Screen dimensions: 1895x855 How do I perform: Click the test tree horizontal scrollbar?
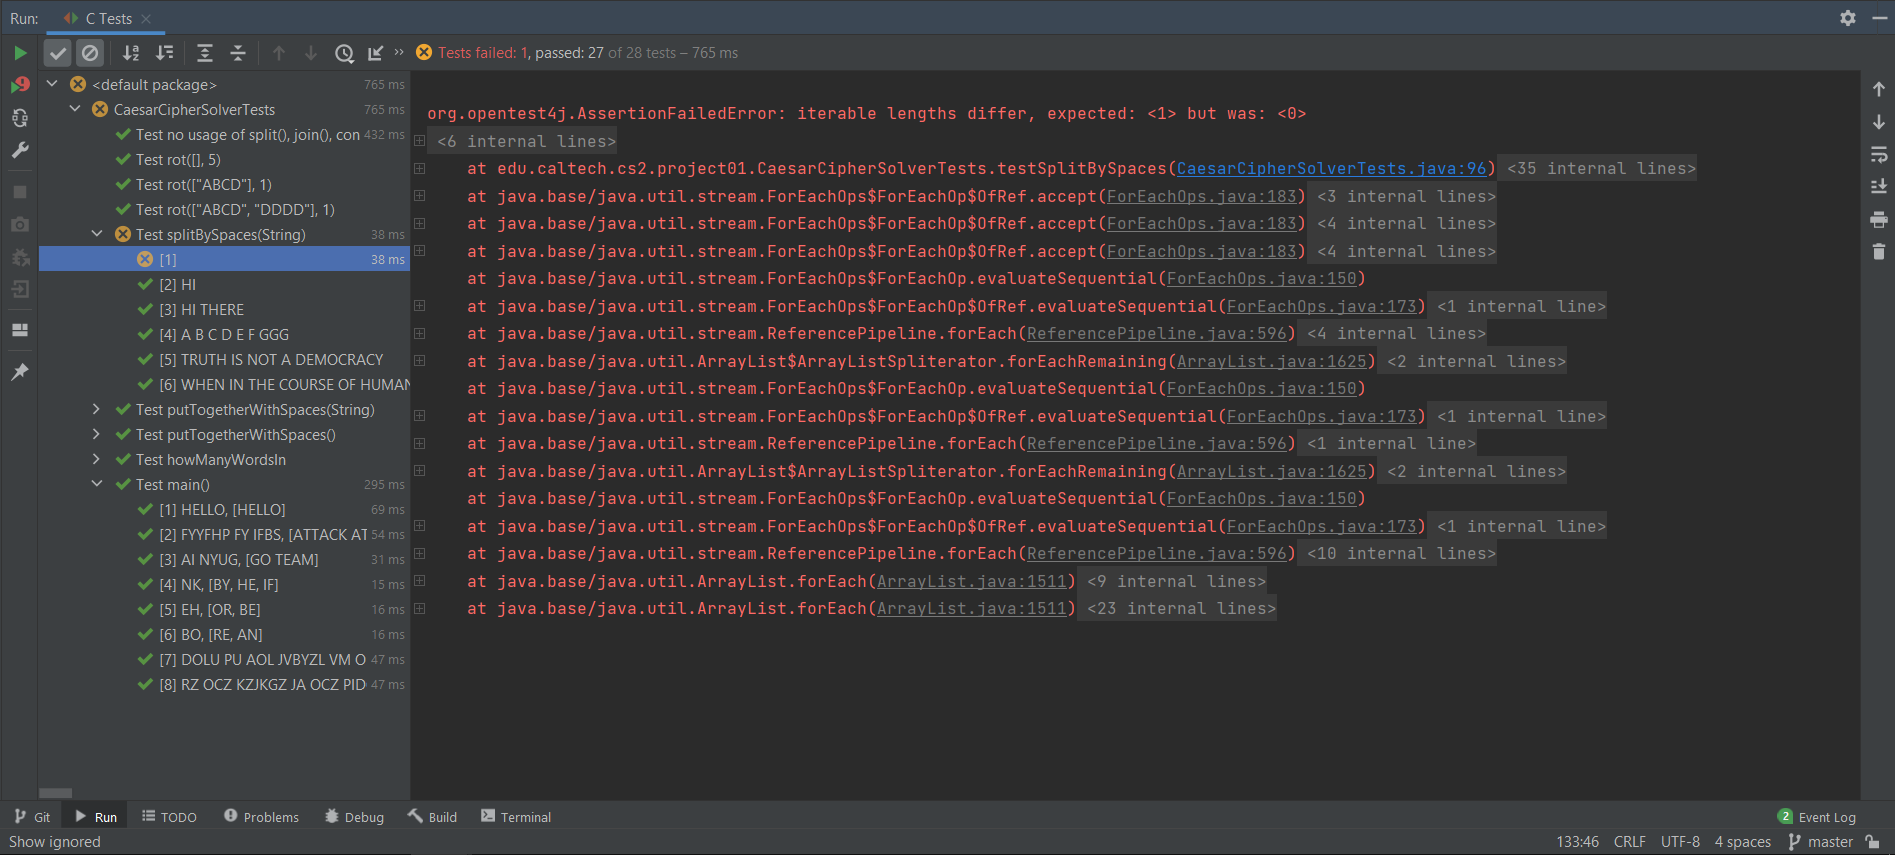[55, 793]
